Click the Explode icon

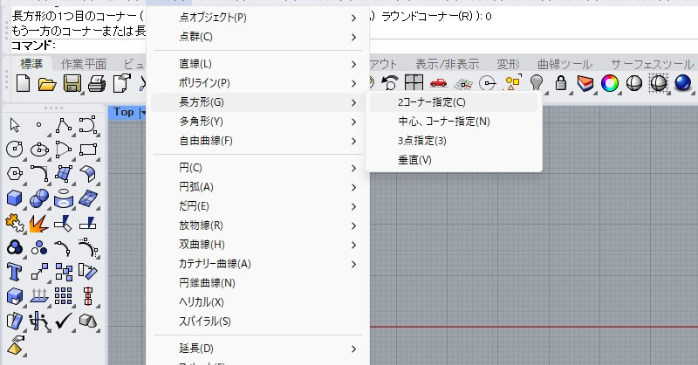coord(39,223)
